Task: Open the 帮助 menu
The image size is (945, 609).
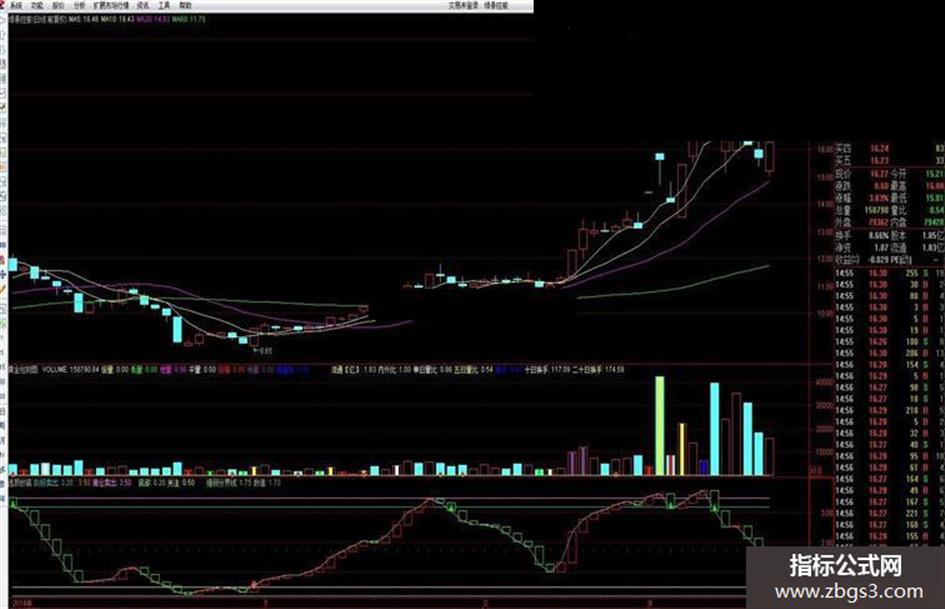Action: click(185, 5)
